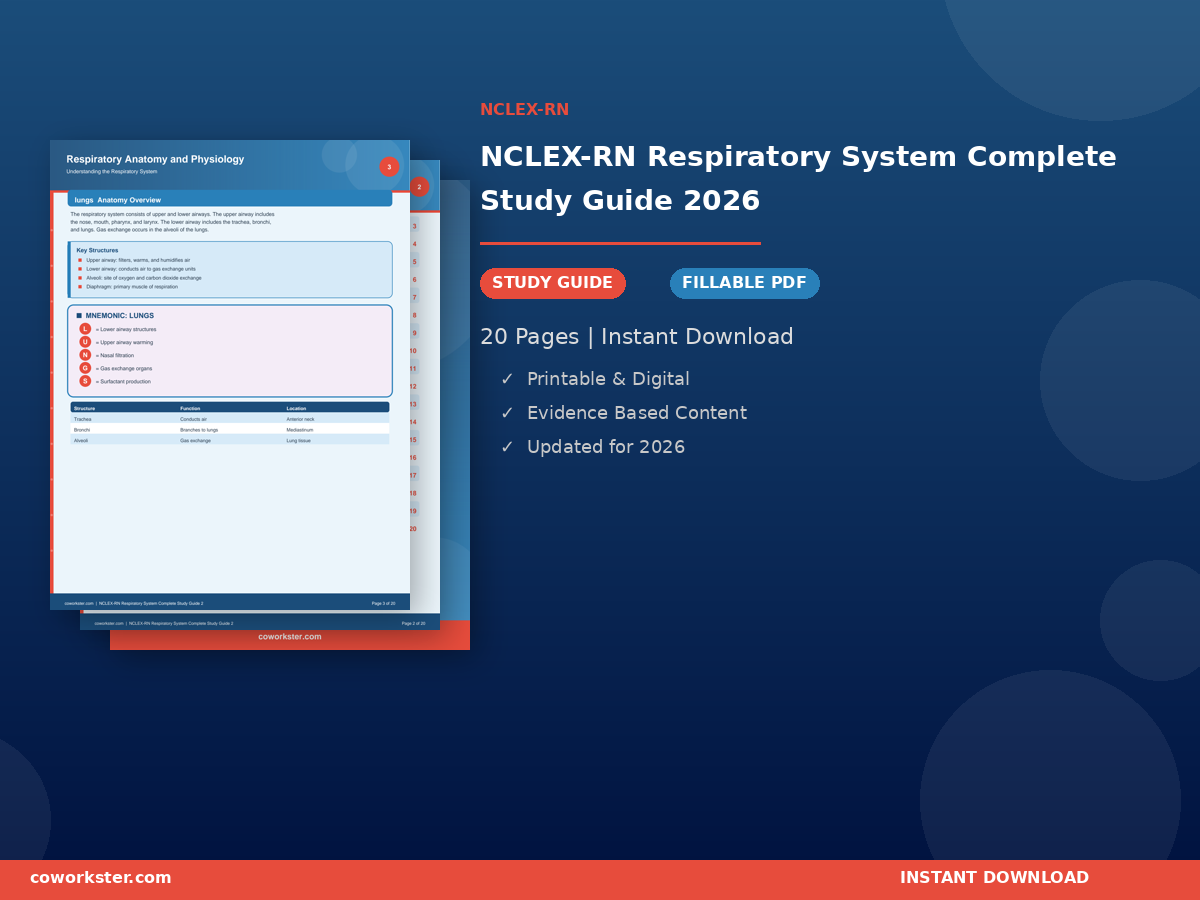Click the red NCLEX-RN category label
Image resolution: width=1200 pixels, height=900 pixels.
(x=524, y=110)
